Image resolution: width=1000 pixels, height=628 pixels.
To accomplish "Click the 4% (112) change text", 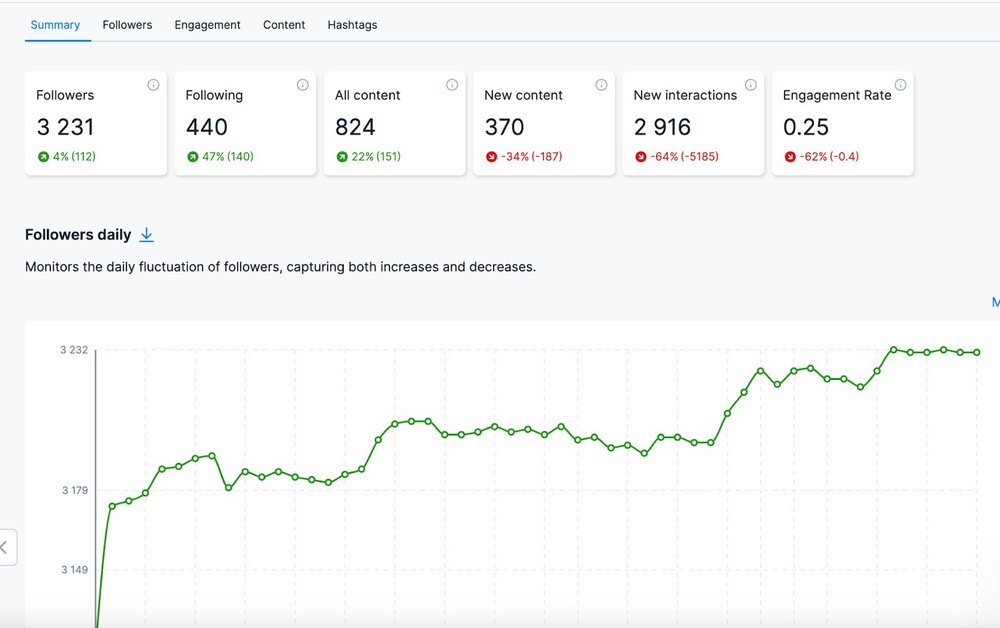I will click(x=74, y=156).
